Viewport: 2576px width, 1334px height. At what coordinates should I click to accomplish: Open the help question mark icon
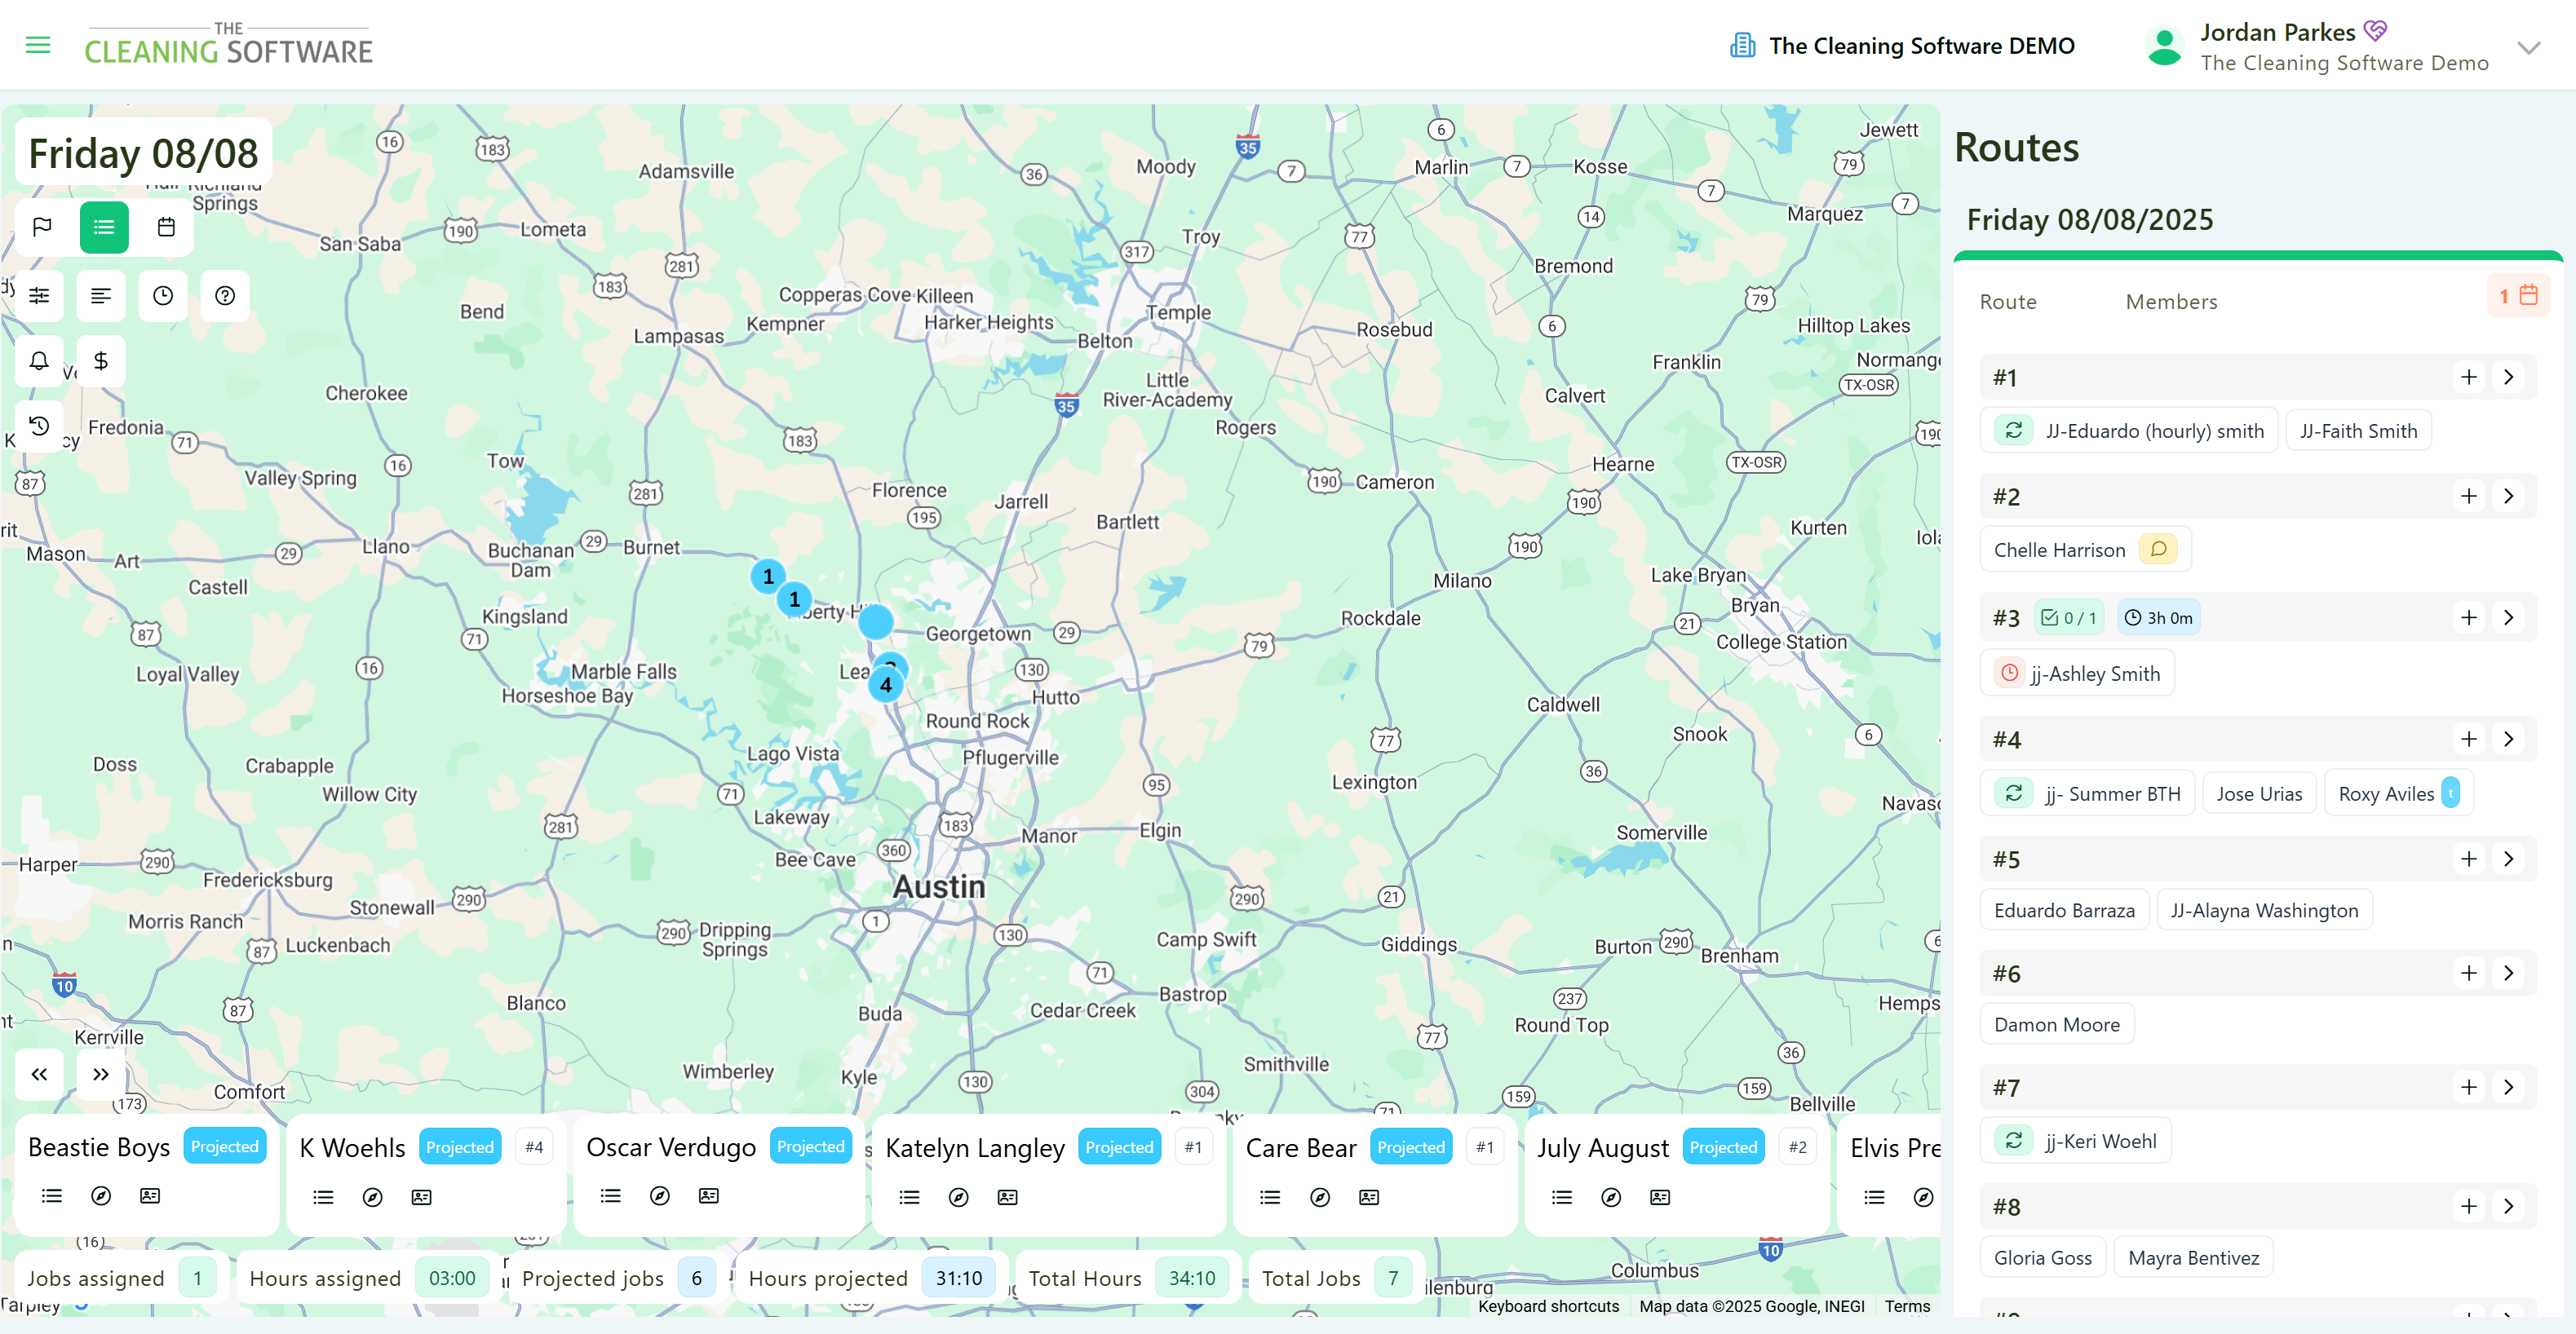tap(225, 295)
